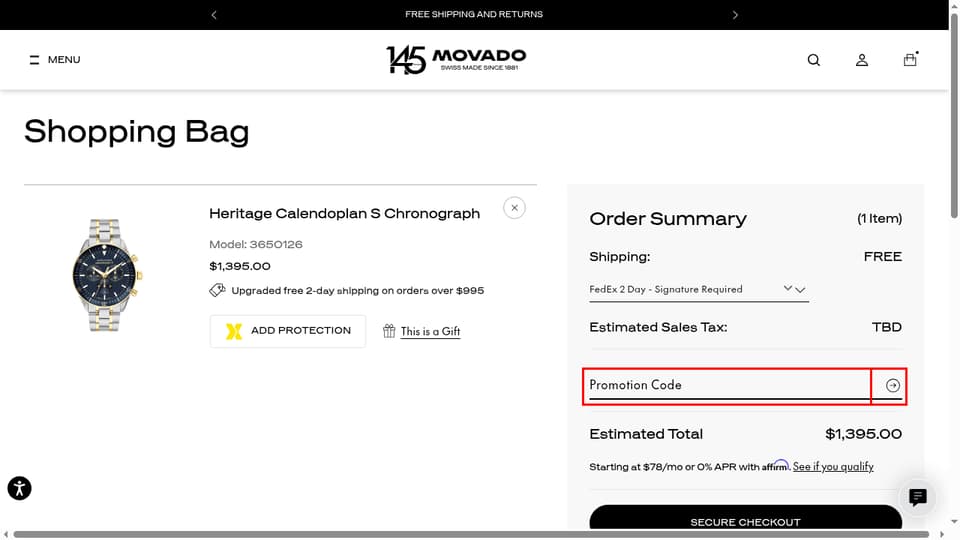Show next banner message arrow
960x540 pixels.
[x=735, y=15]
